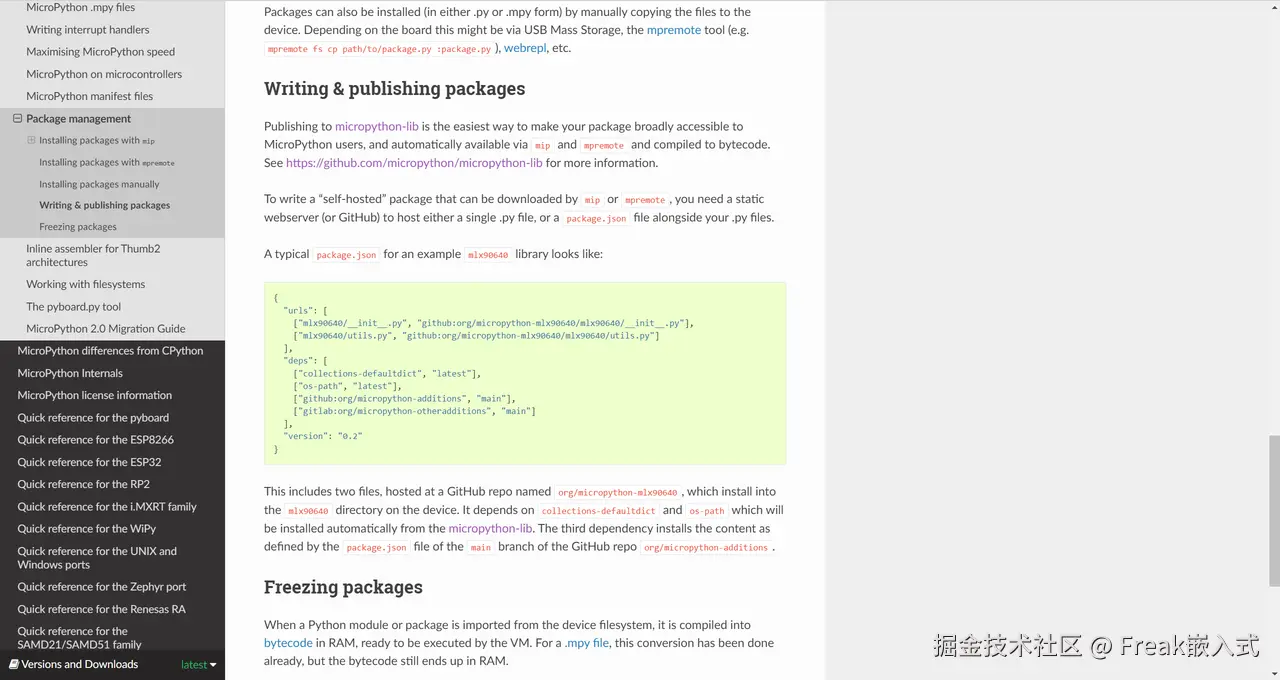Viewport: 1280px width, 680px height.
Task: Open Writing interrupt handlers page
Action: pyautogui.click(x=88, y=30)
